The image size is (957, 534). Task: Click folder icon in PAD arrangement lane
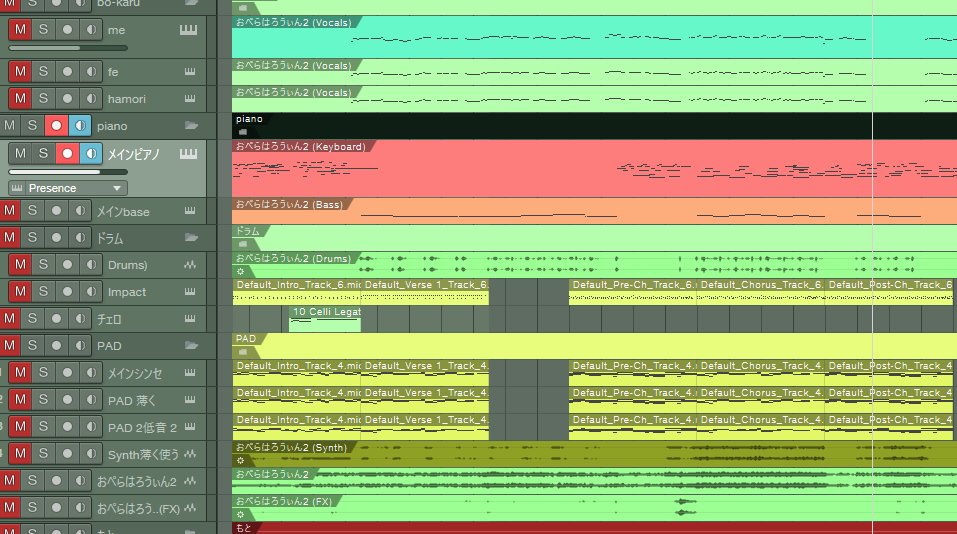[x=243, y=352]
